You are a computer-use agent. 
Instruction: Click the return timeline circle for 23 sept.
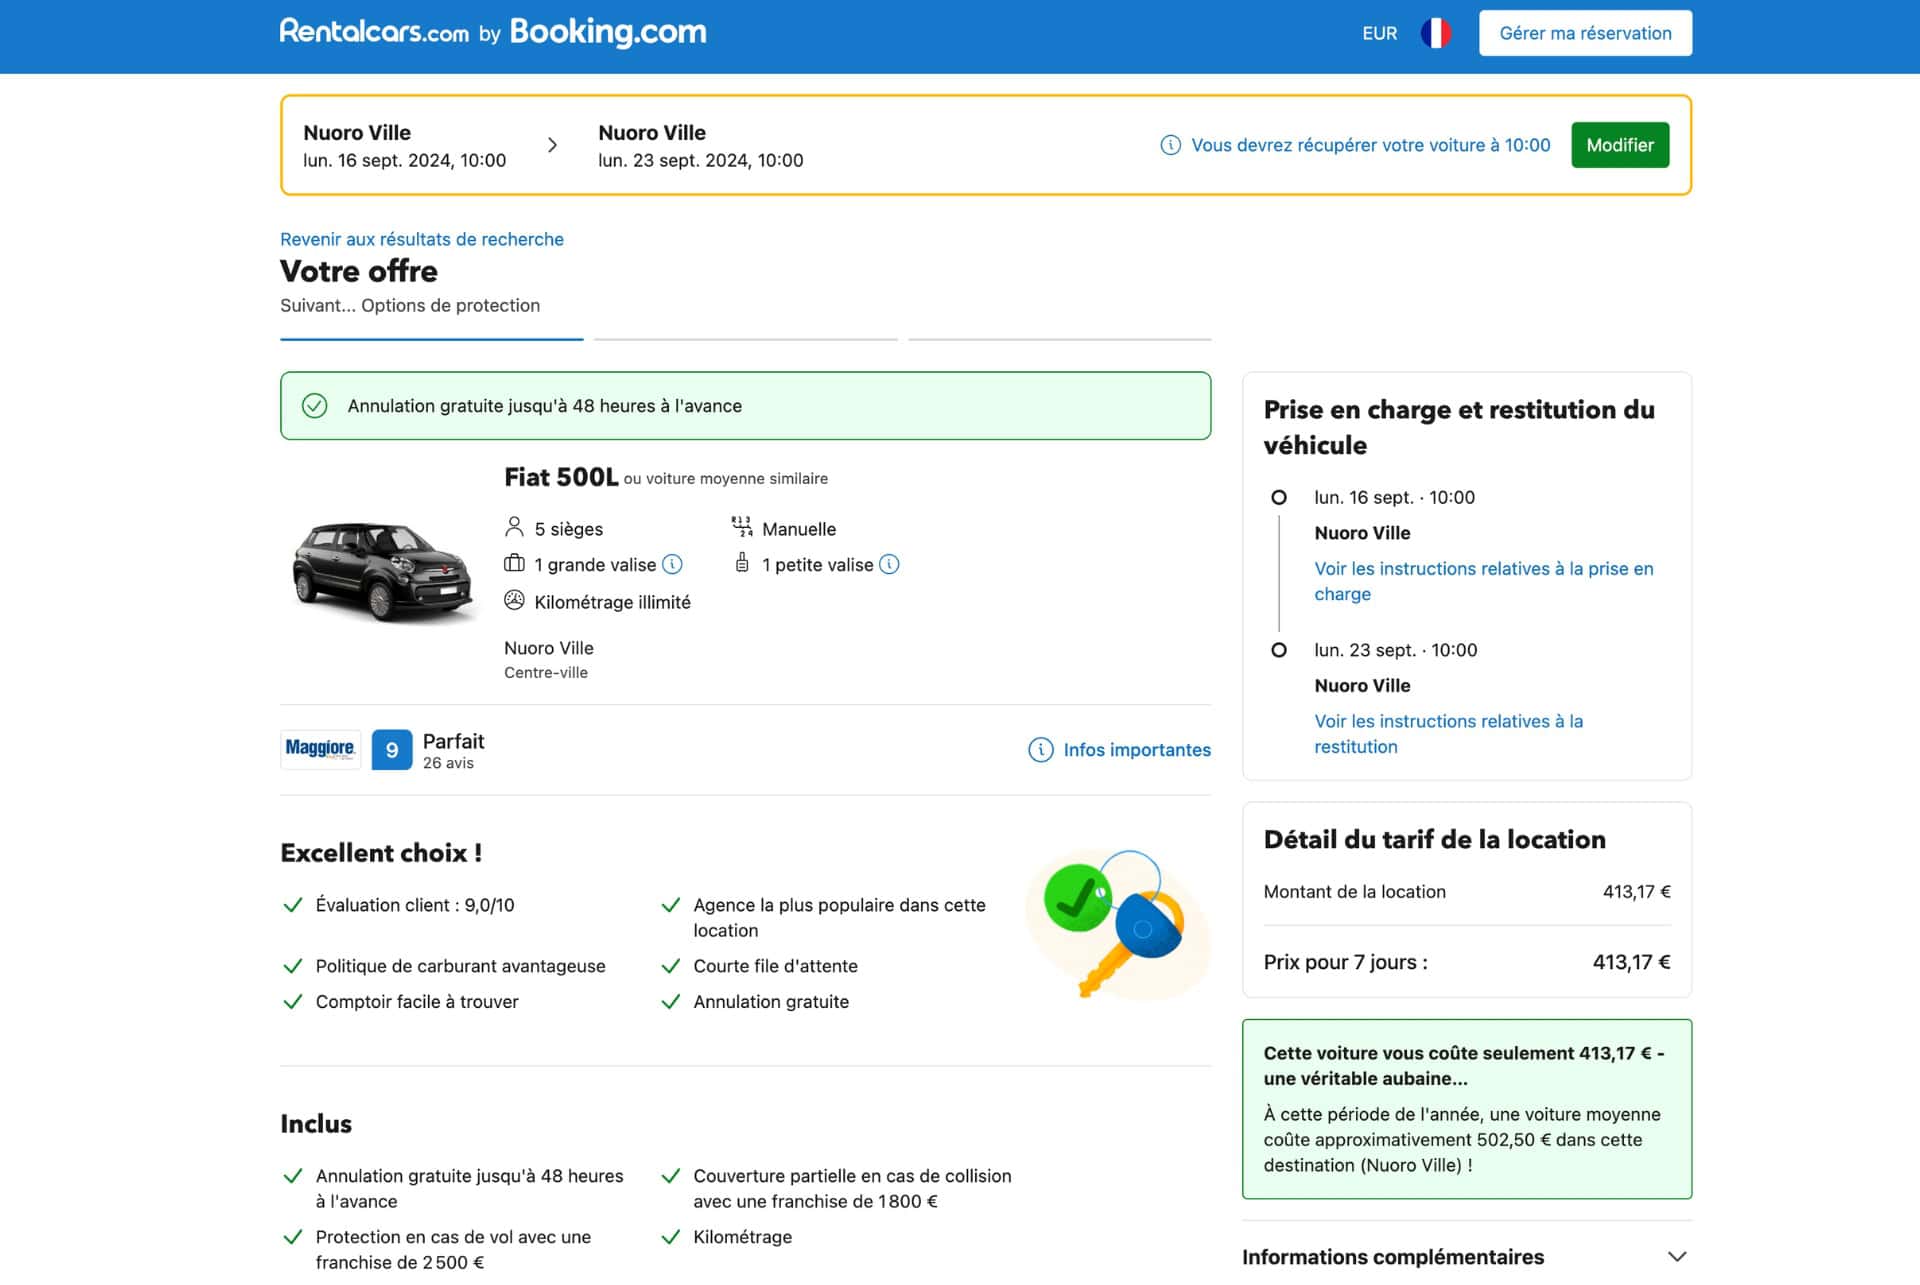(1279, 650)
